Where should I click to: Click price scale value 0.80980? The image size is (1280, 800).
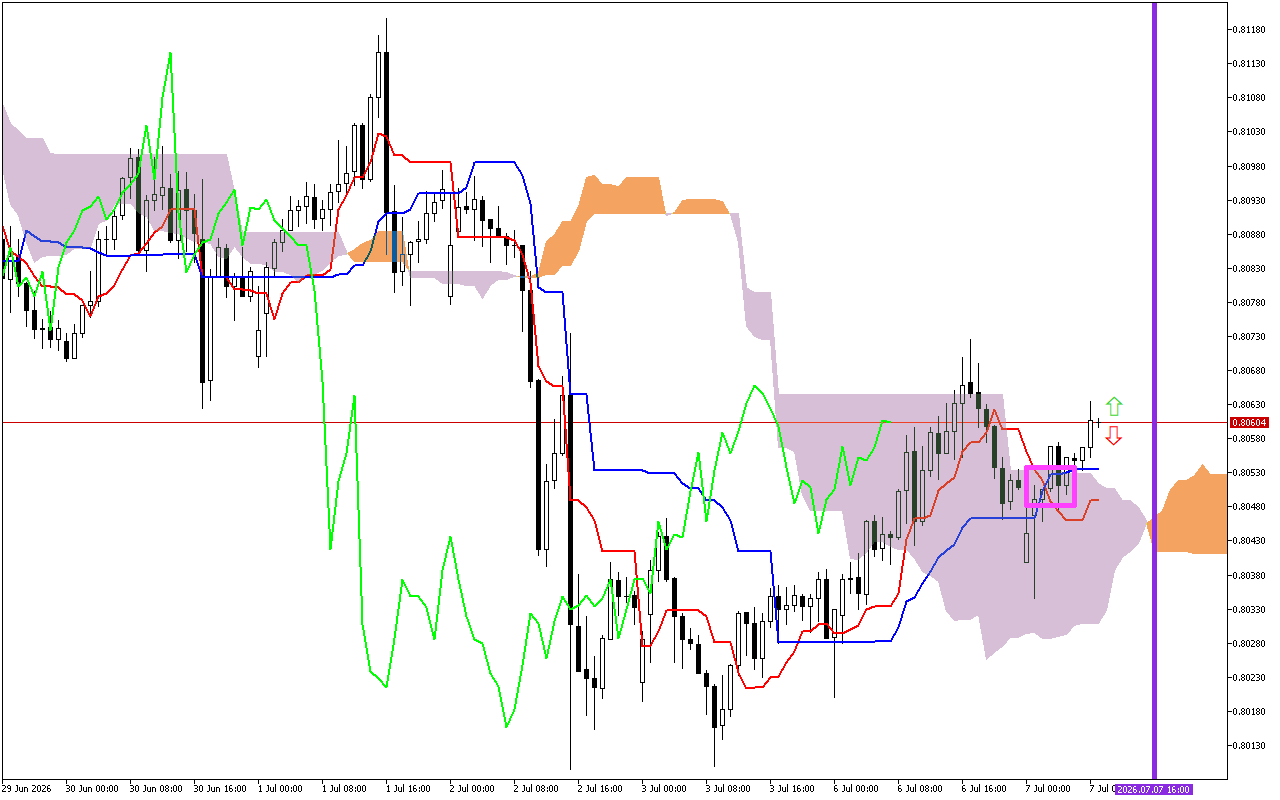pyautogui.click(x=1250, y=166)
